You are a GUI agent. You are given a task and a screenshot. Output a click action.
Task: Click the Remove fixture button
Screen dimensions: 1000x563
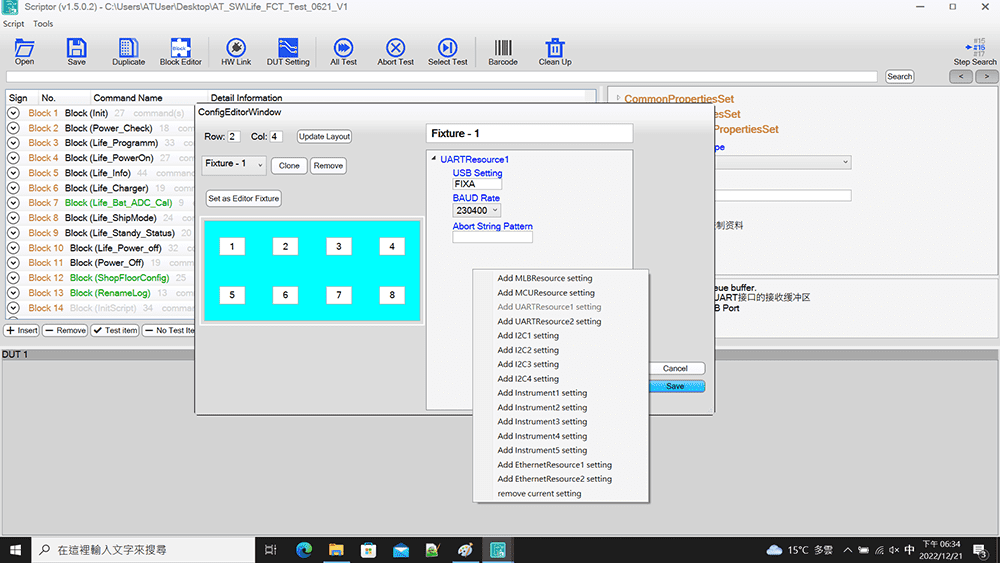point(328,166)
